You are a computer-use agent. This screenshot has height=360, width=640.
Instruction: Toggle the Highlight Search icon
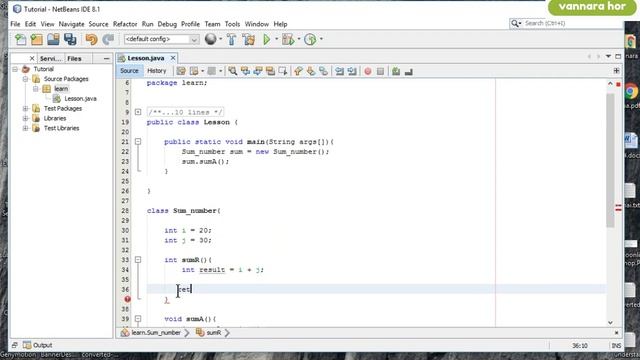(x=271, y=71)
